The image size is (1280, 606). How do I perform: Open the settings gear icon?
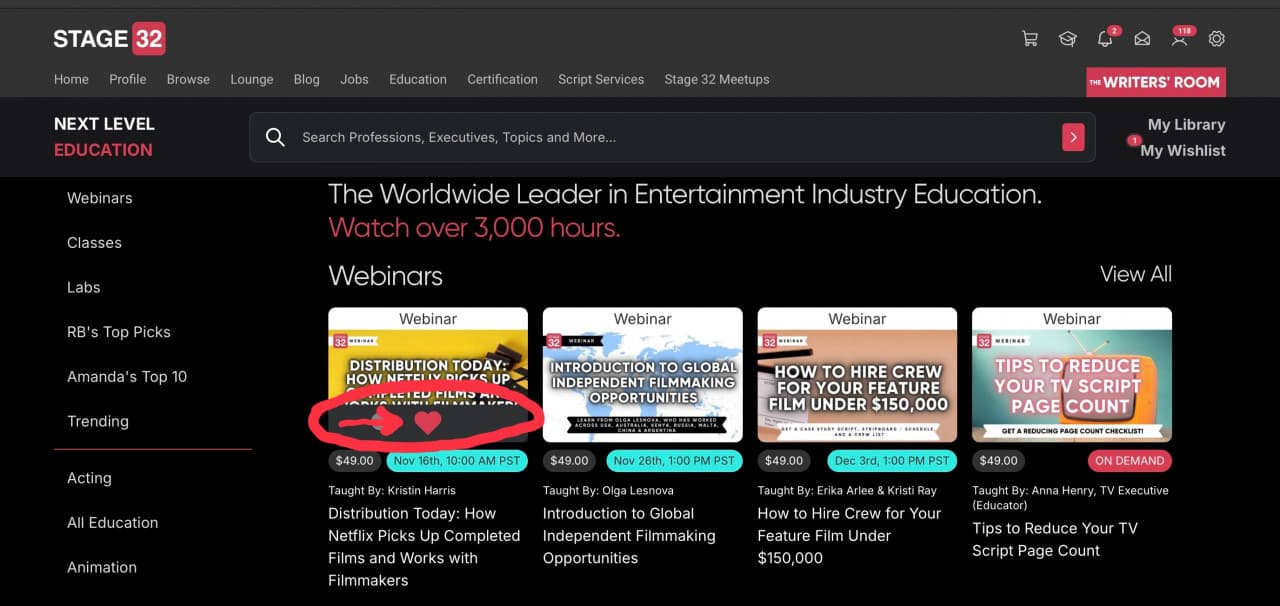pyautogui.click(x=1217, y=39)
